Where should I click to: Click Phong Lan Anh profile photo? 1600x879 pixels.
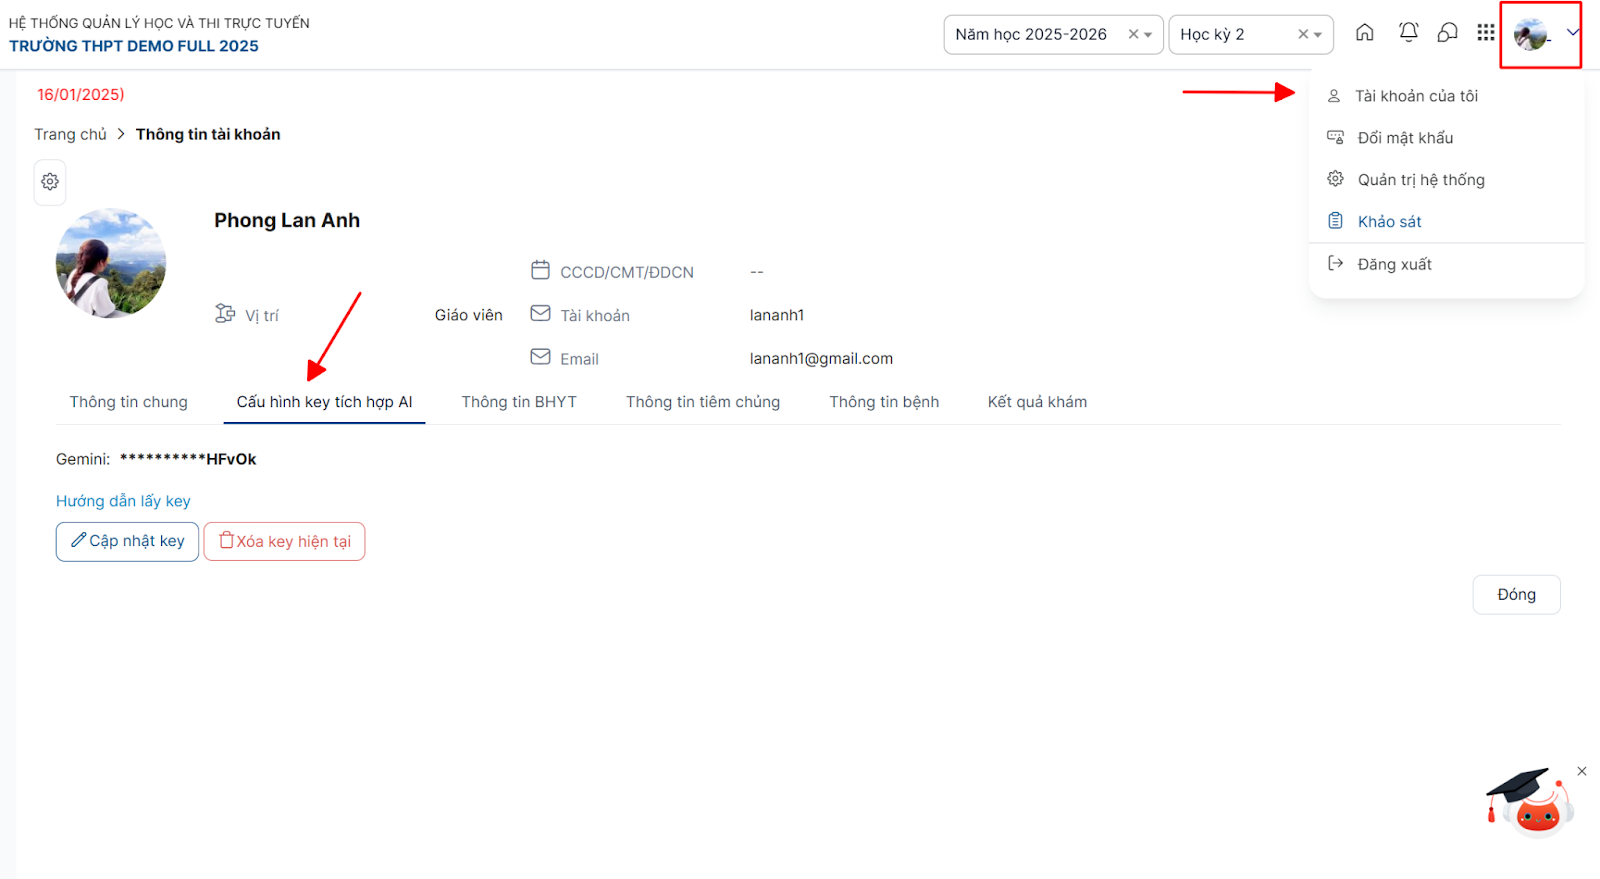tap(111, 264)
